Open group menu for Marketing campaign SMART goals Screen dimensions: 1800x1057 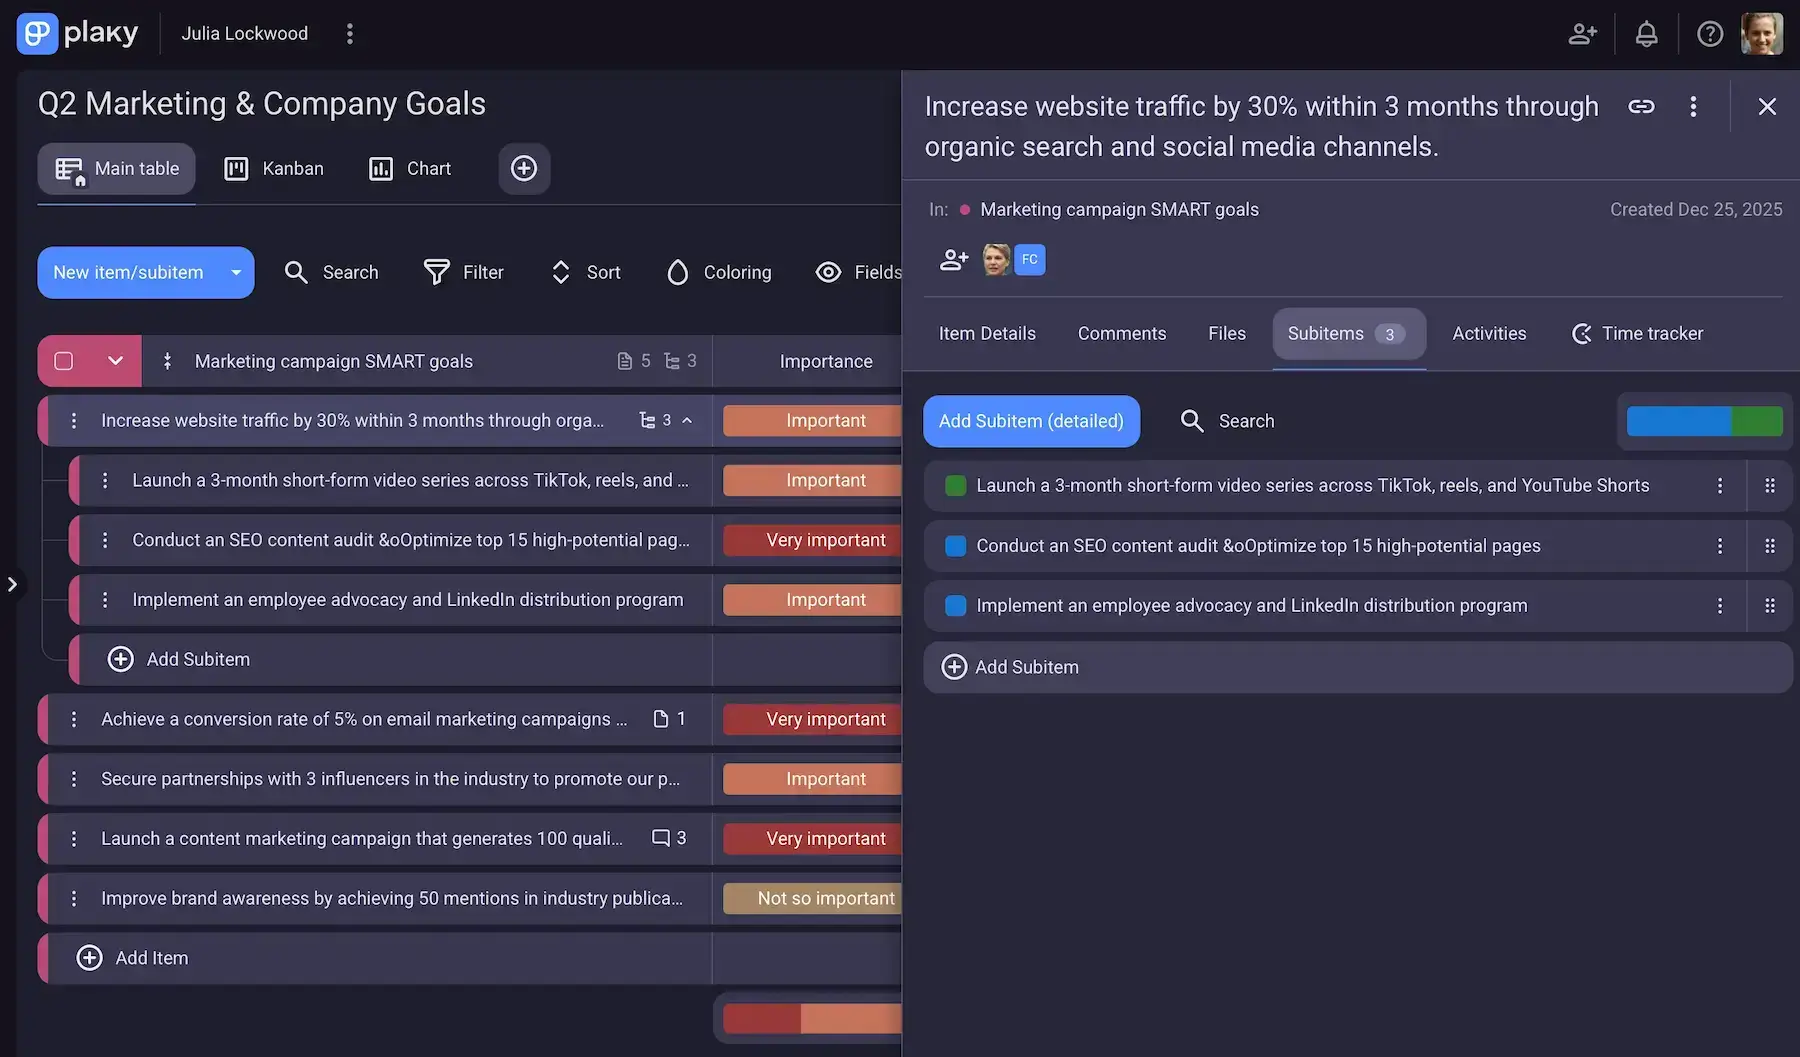[x=167, y=361]
